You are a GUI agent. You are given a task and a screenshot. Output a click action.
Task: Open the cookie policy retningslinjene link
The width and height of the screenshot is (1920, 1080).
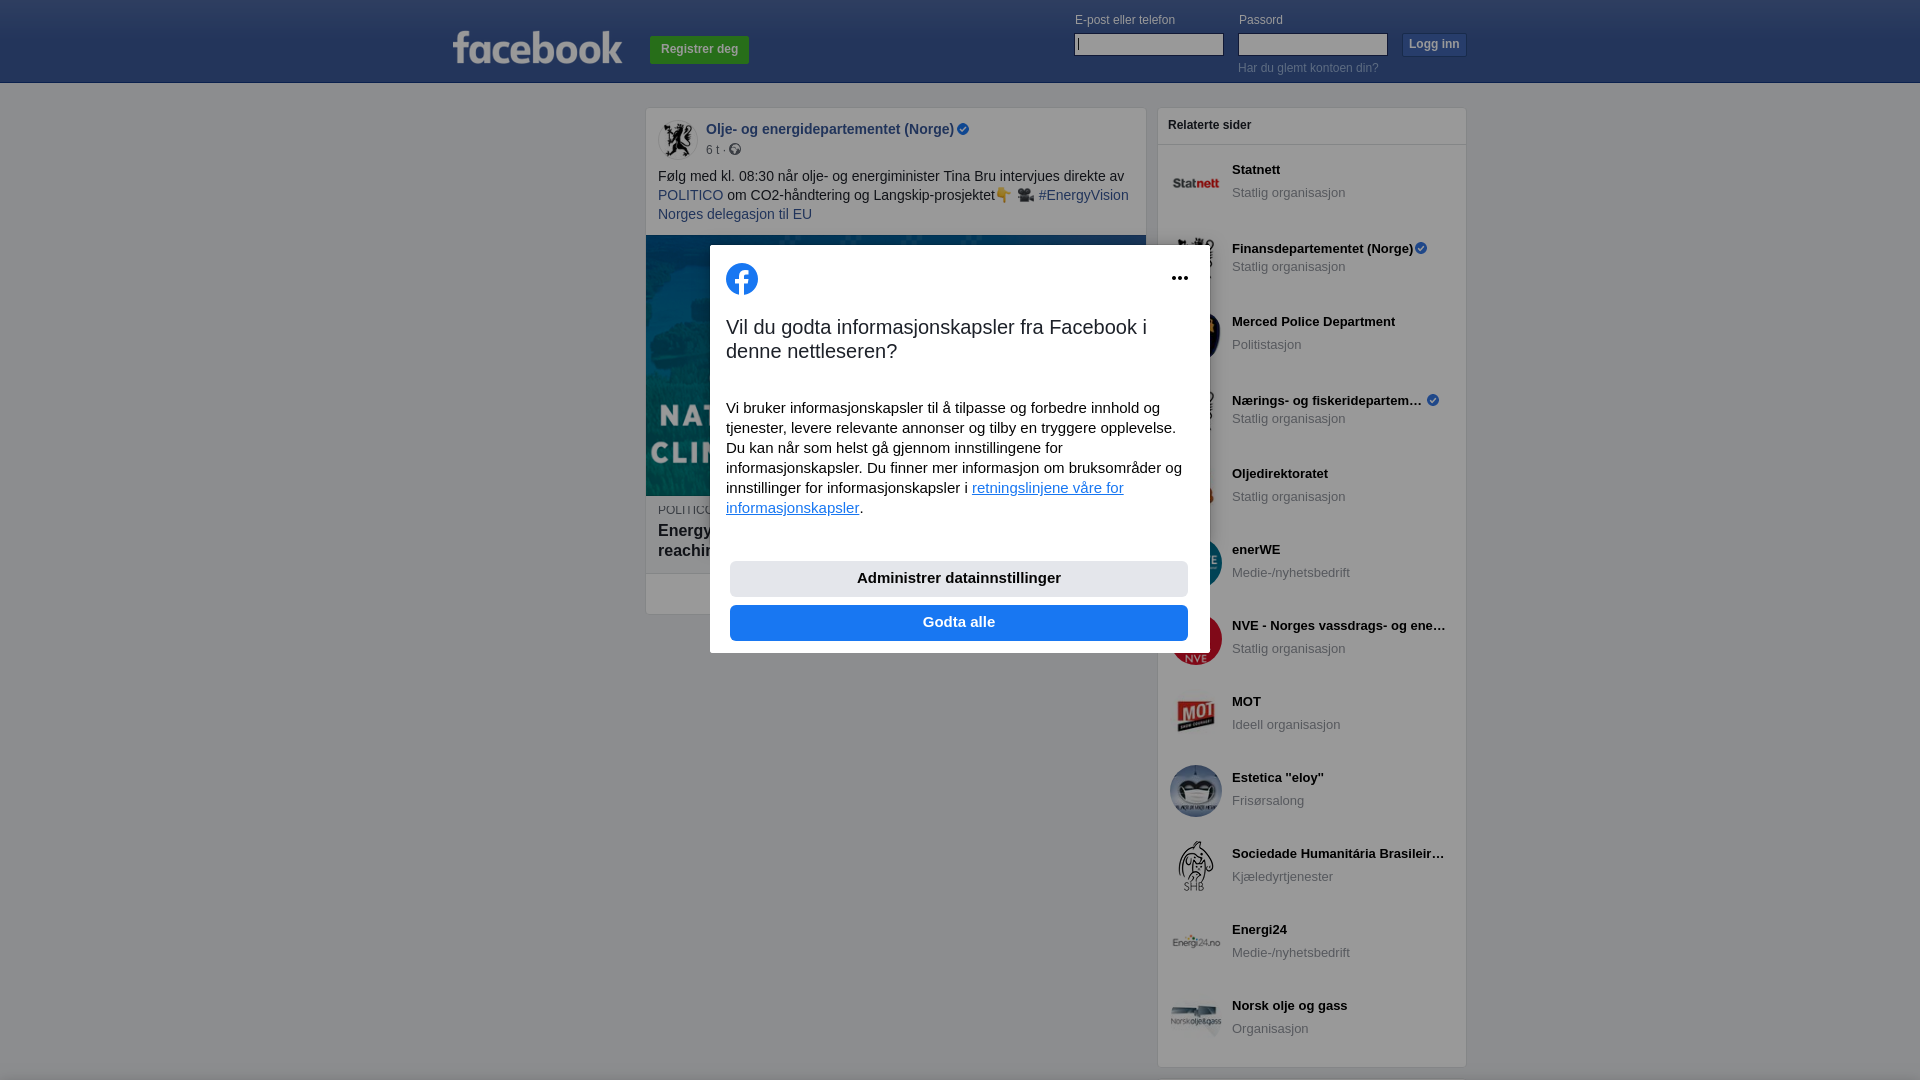coord(925,498)
